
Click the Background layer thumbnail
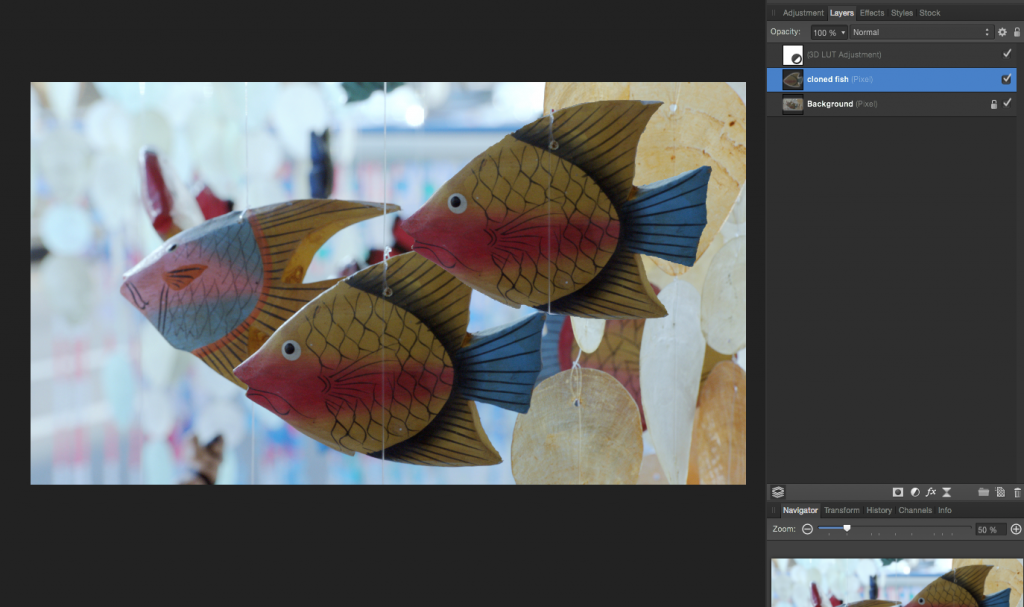pos(793,104)
